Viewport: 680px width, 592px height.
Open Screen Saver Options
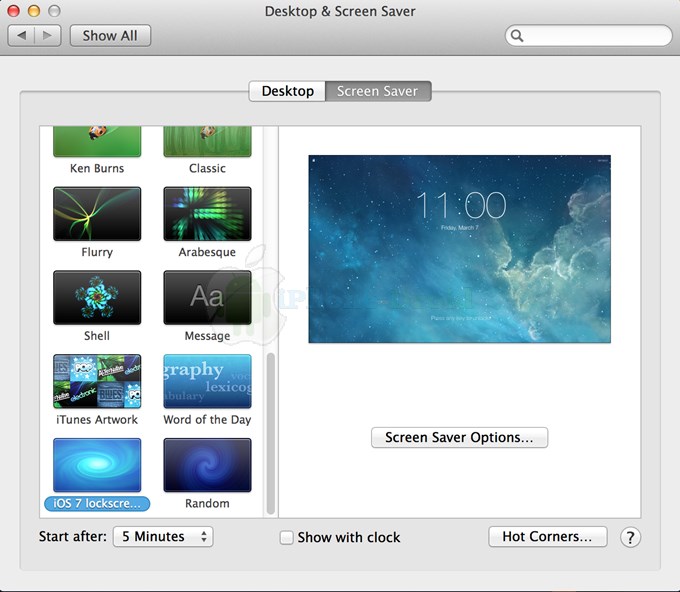(x=459, y=437)
